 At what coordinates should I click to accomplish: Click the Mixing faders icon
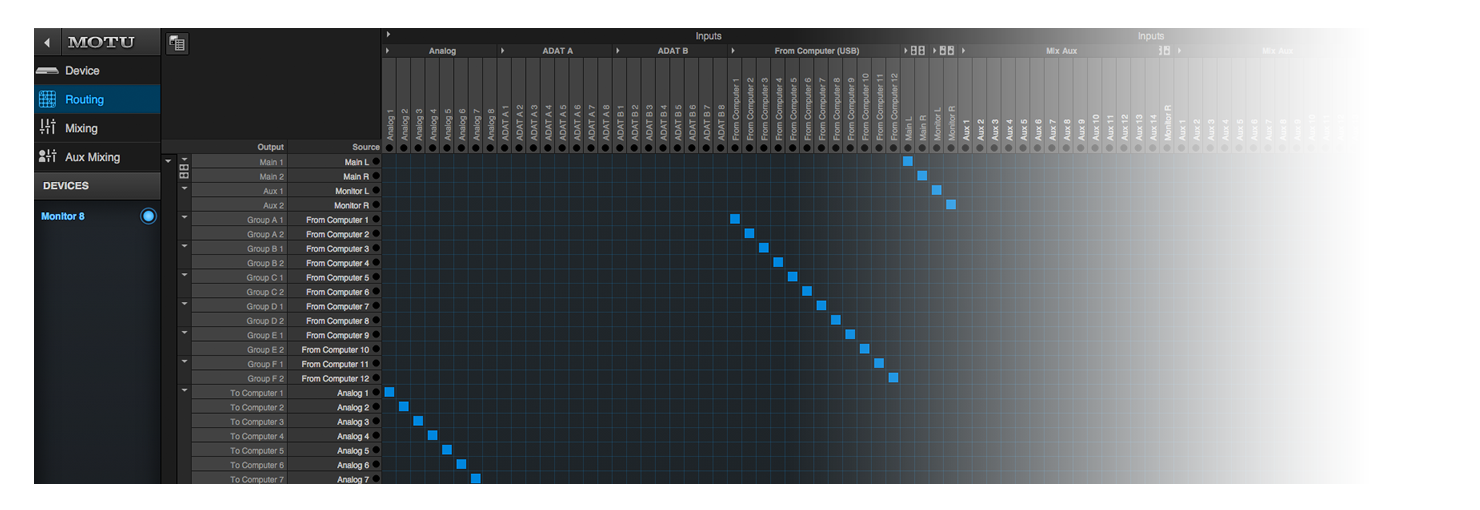click(x=47, y=128)
